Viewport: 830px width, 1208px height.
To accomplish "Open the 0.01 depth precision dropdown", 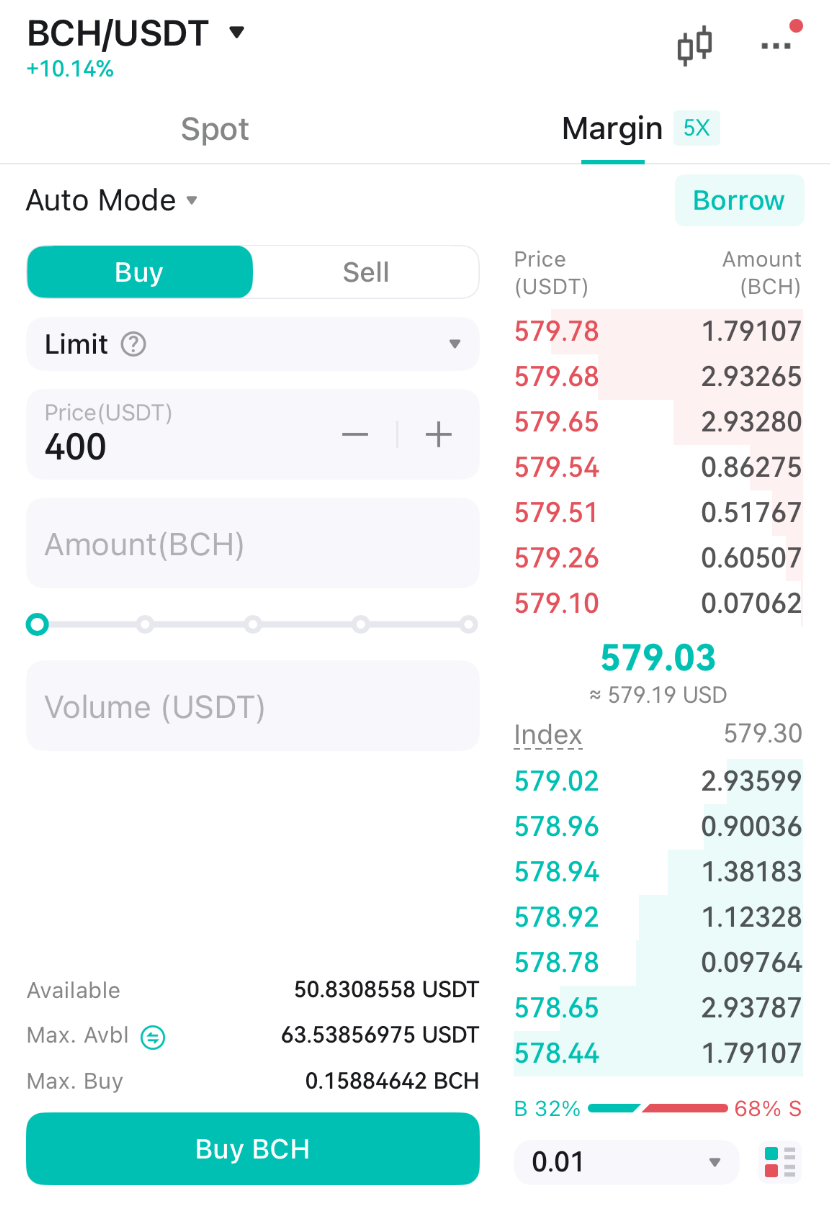I will 626,1162.
